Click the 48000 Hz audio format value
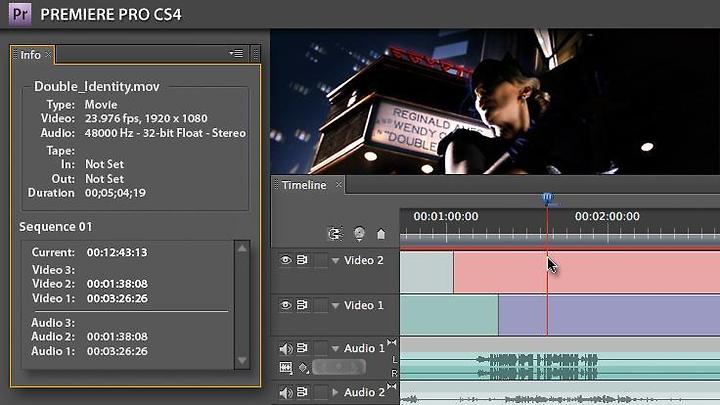Viewport: 720px width, 405px height. tap(165, 133)
